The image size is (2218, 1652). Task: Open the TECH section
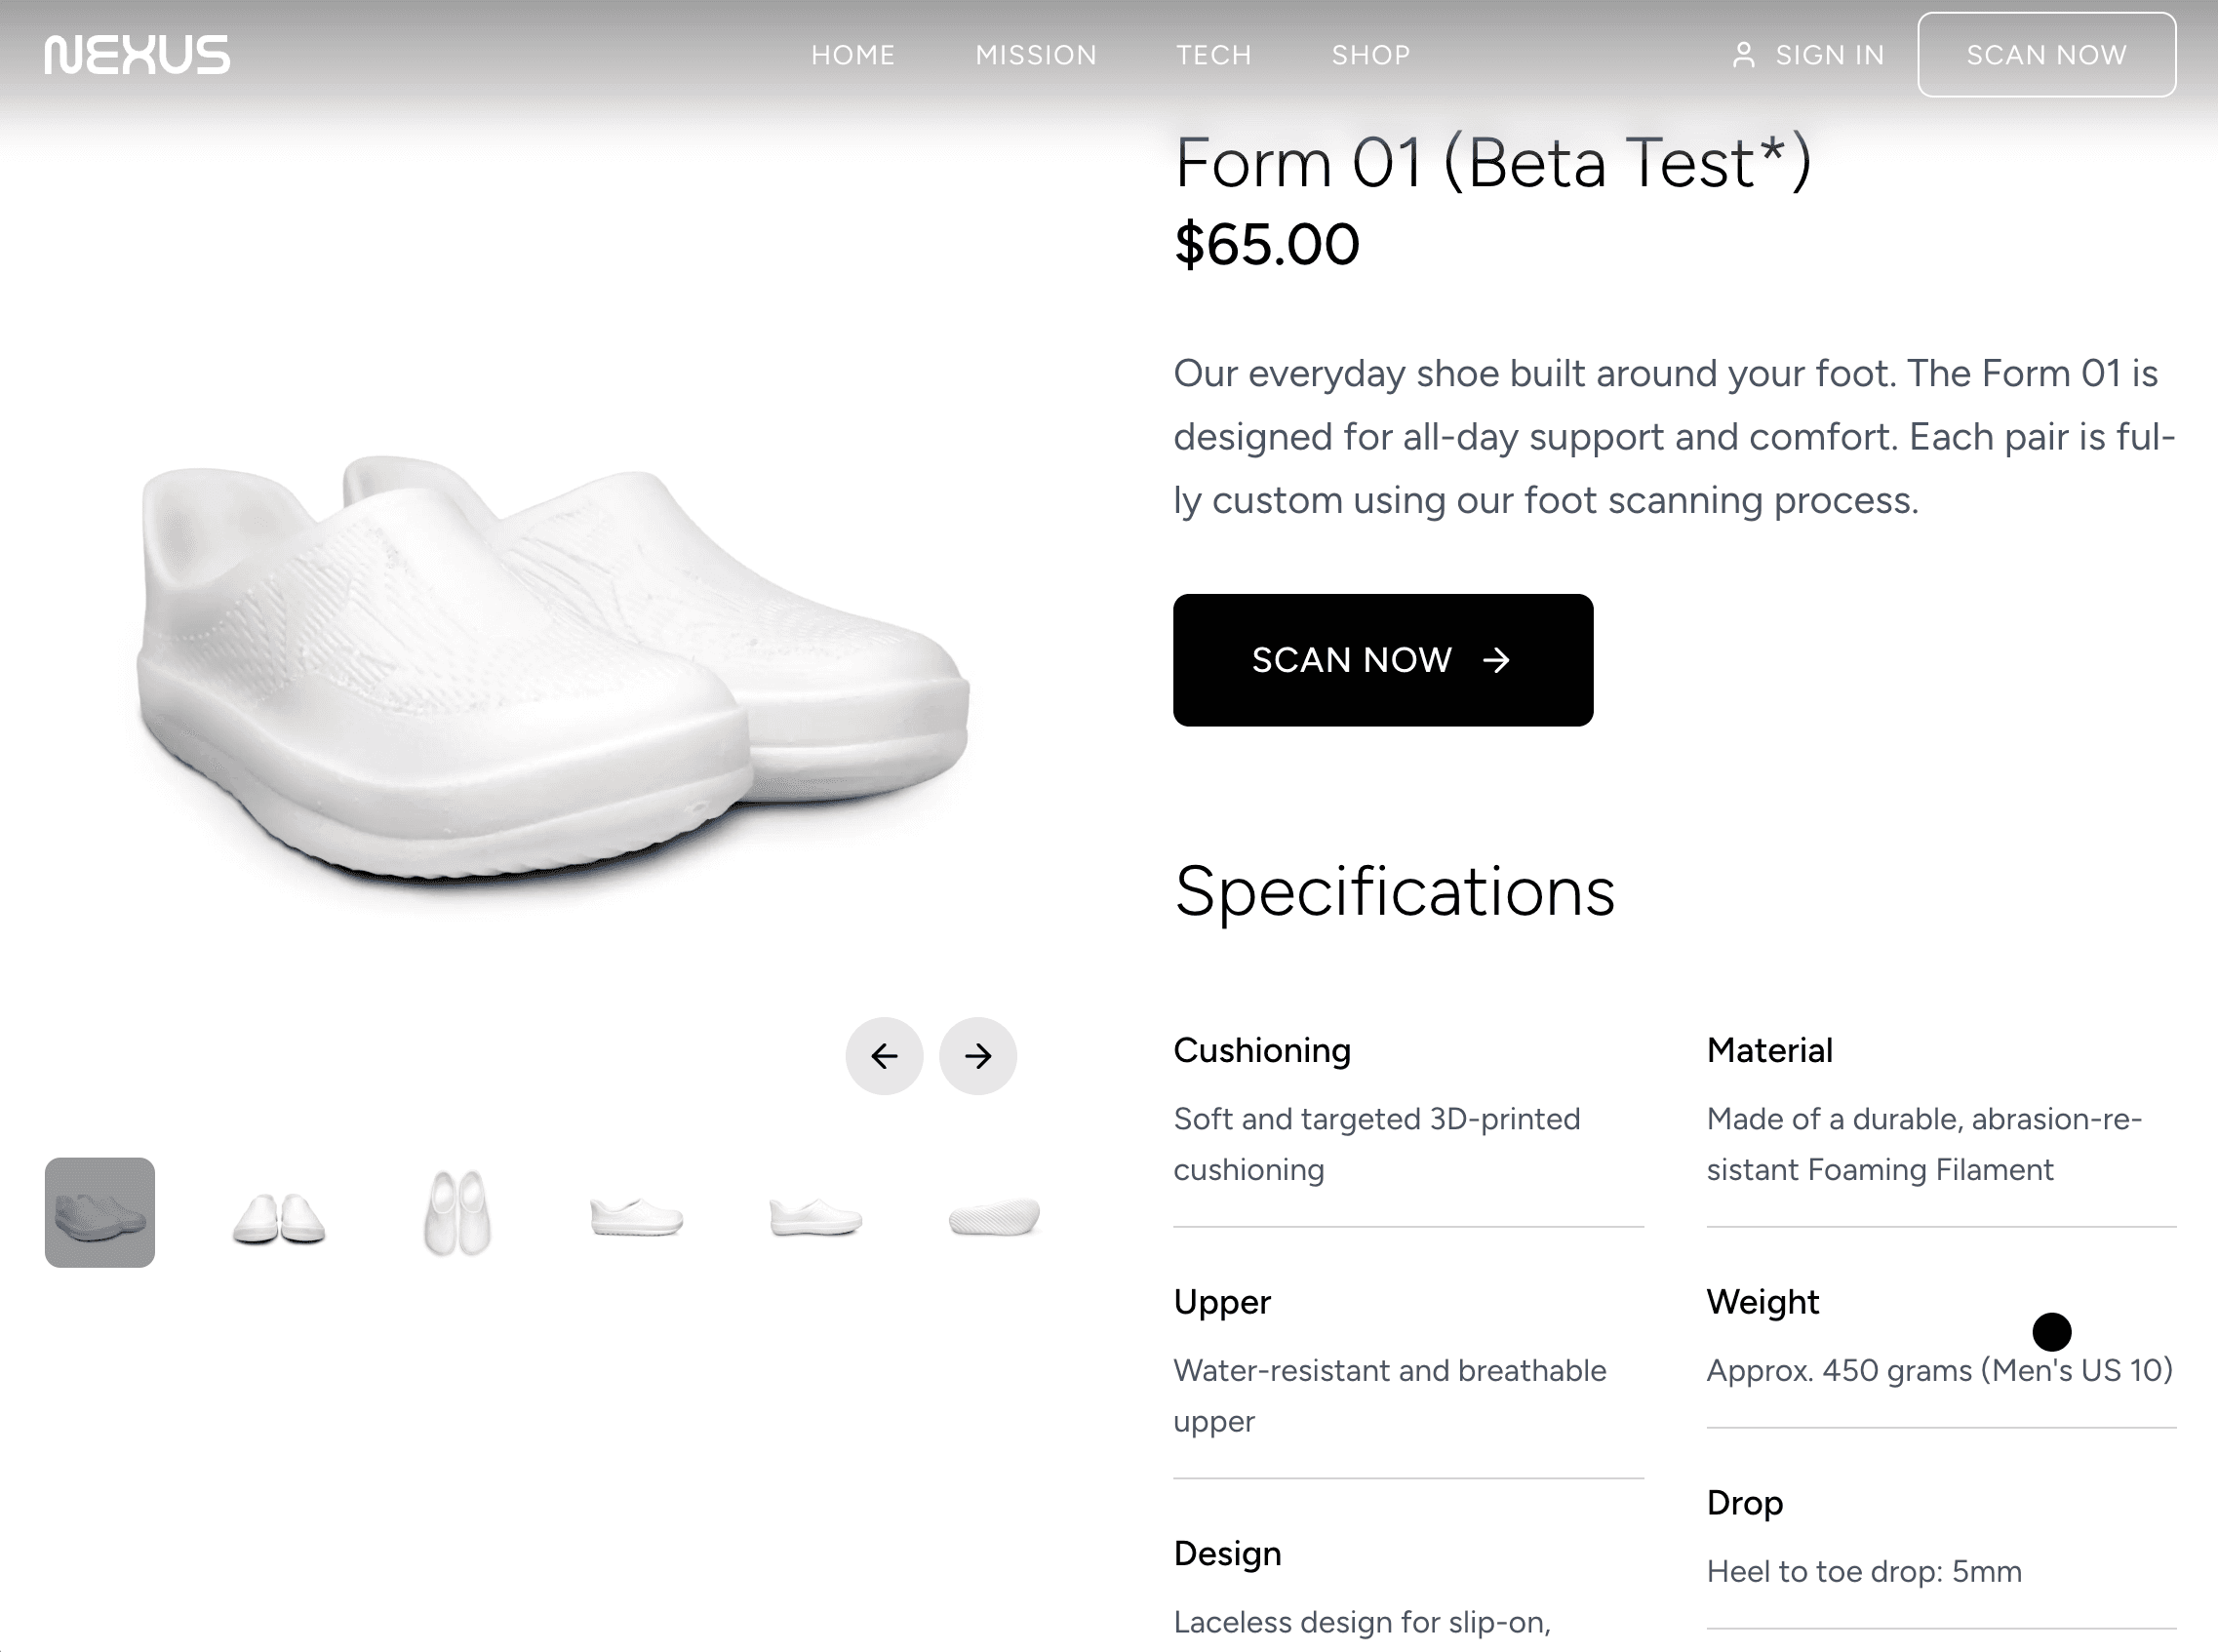point(1213,55)
